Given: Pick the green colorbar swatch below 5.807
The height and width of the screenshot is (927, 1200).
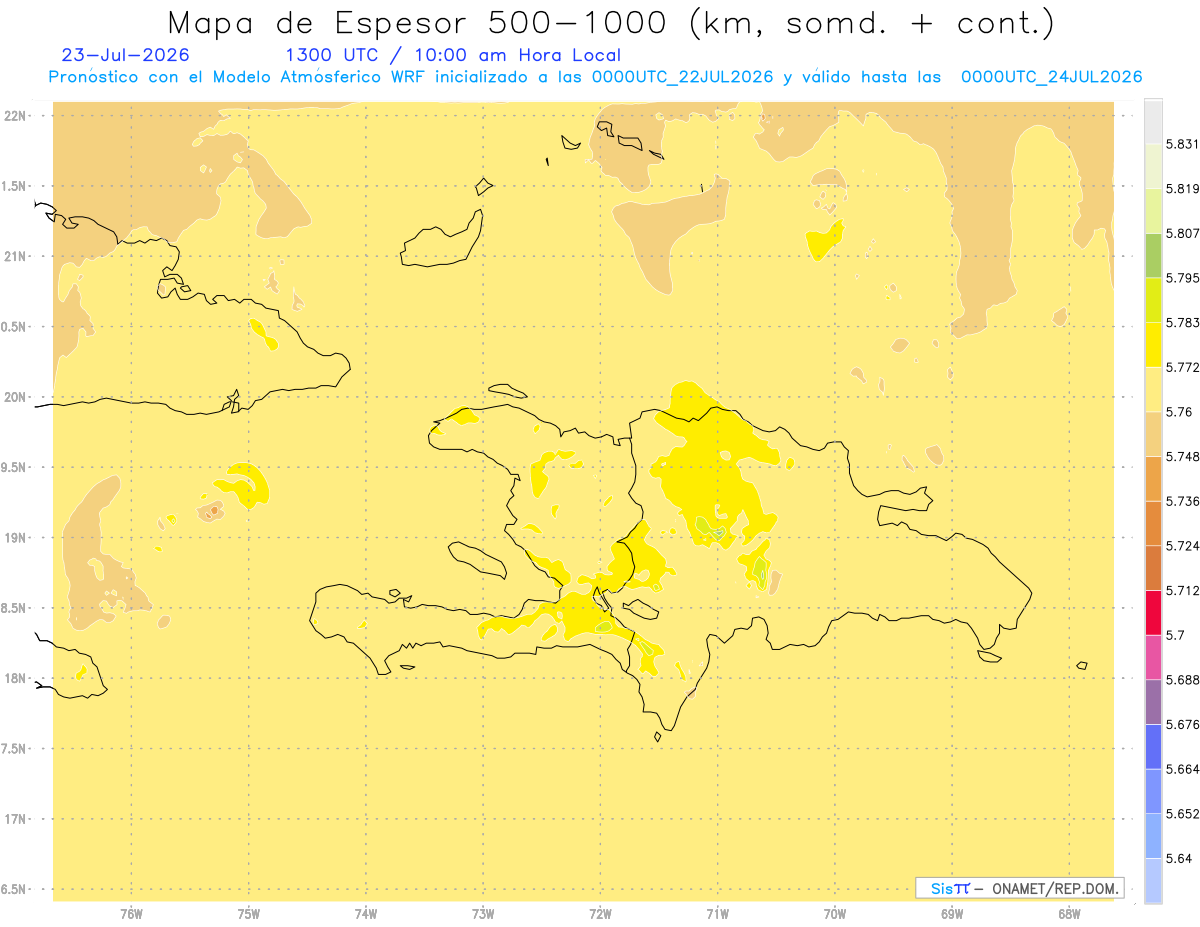Looking at the screenshot, I should pos(1153,256).
